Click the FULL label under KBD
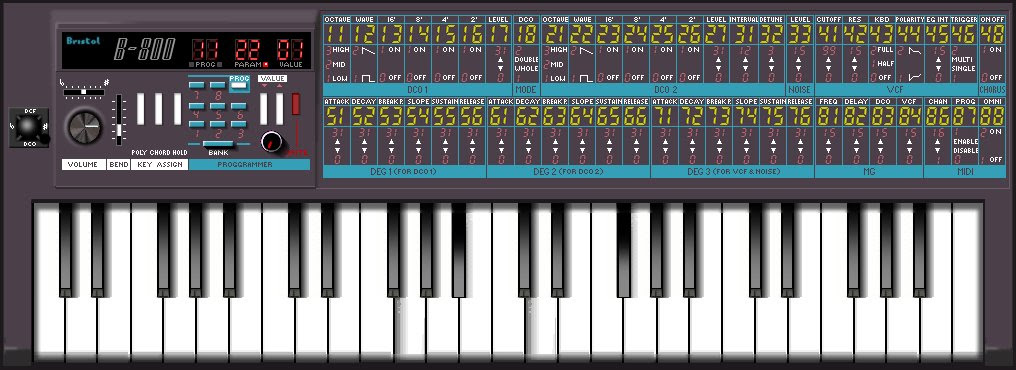 coord(885,49)
